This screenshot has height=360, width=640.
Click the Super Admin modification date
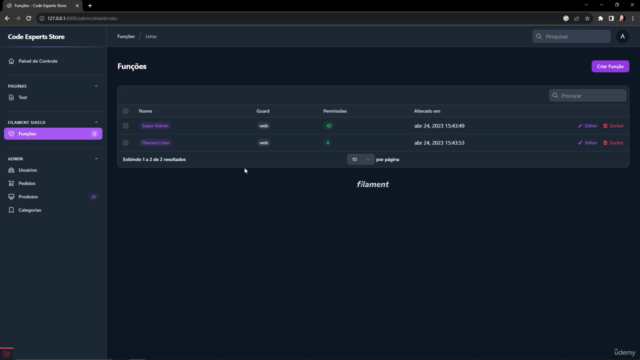(x=439, y=126)
